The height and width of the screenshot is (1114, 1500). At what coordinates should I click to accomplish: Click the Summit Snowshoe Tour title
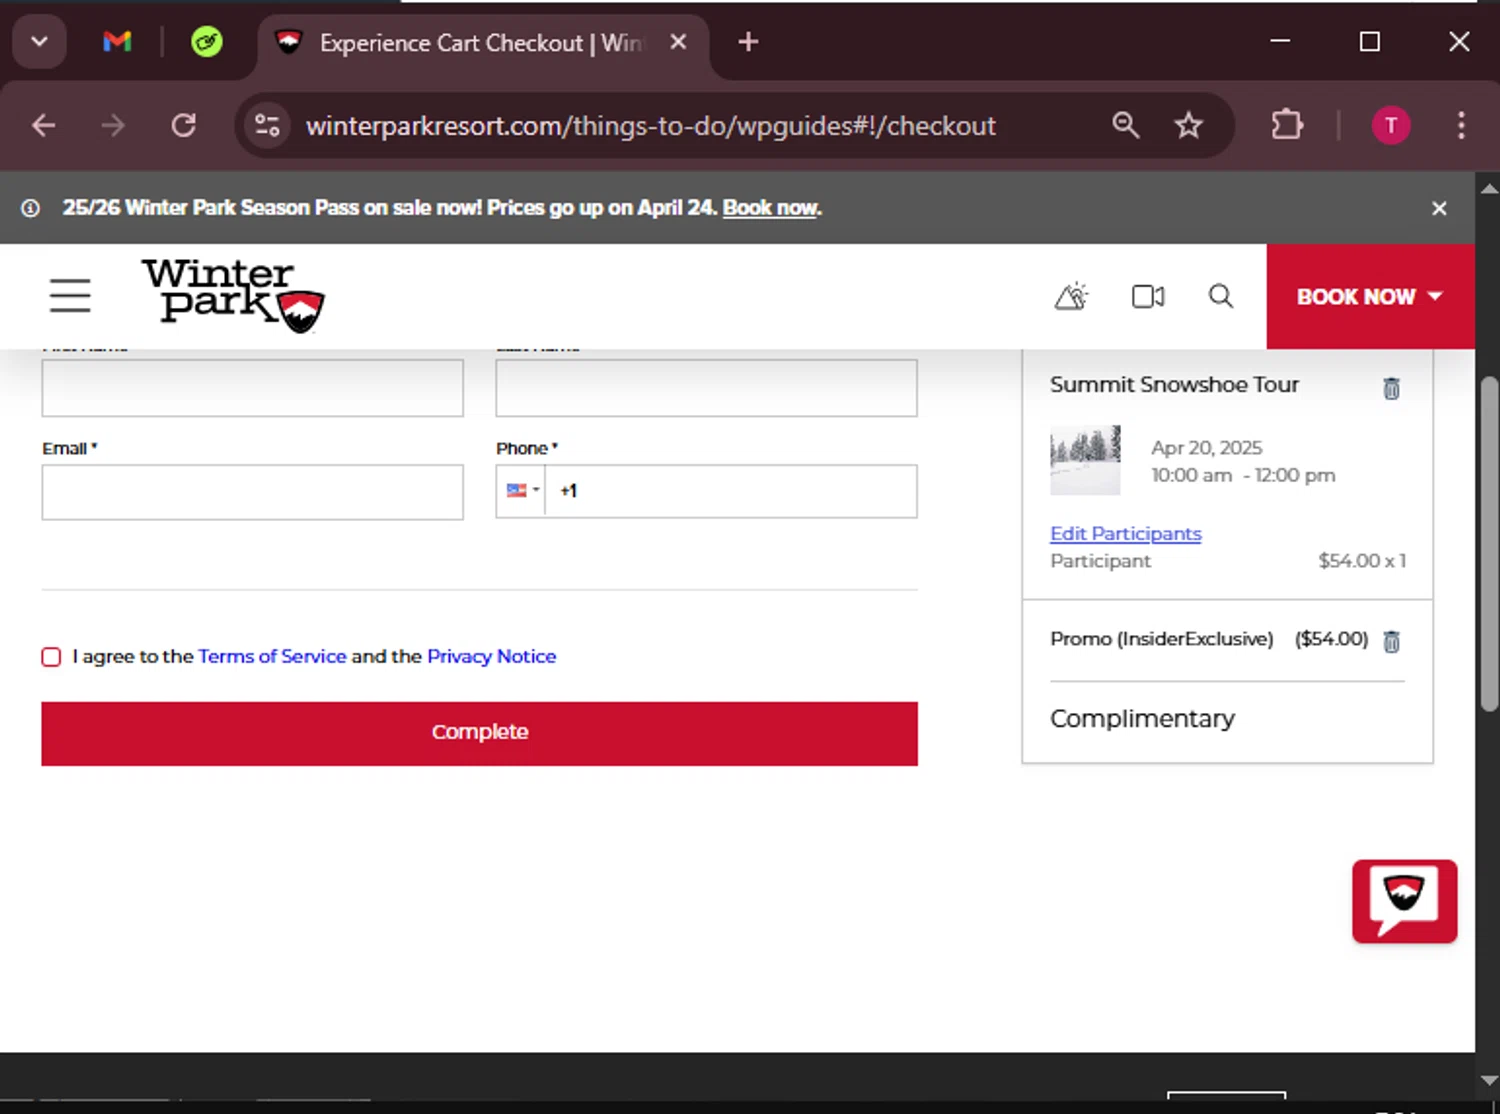[x=1174, y=385]
